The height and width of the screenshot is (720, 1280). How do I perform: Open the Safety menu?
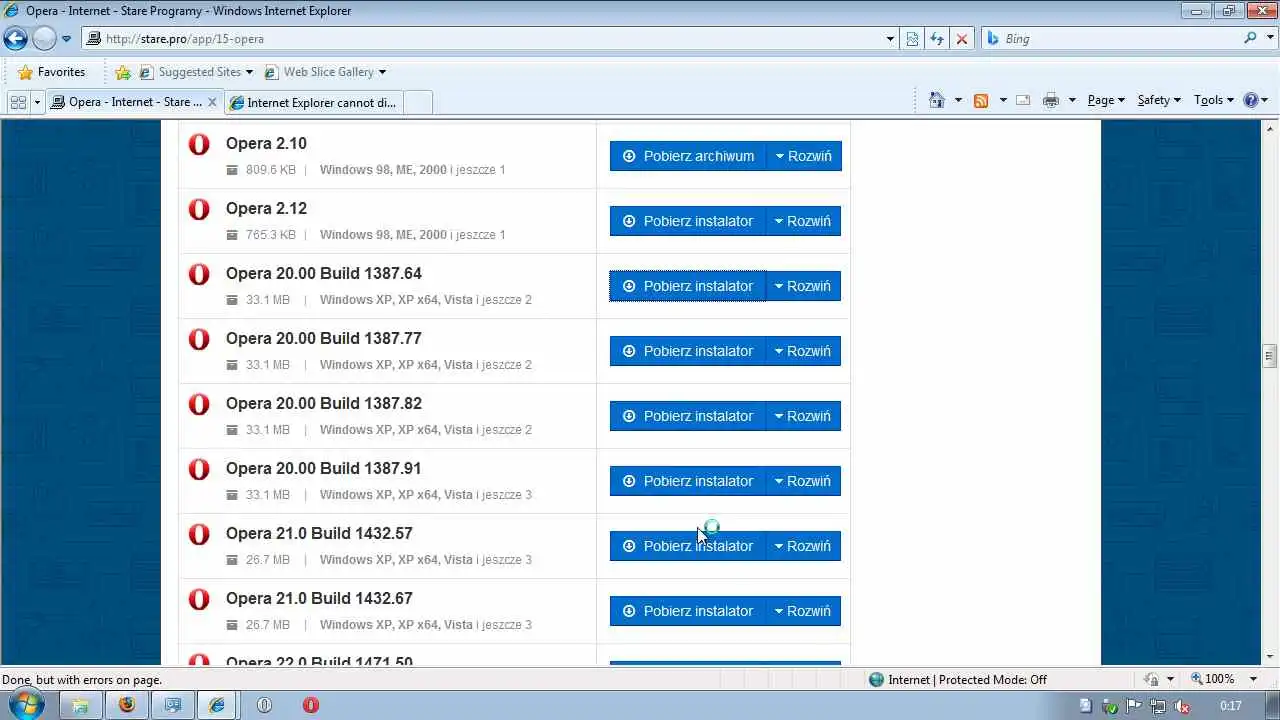coord(1159,100)
